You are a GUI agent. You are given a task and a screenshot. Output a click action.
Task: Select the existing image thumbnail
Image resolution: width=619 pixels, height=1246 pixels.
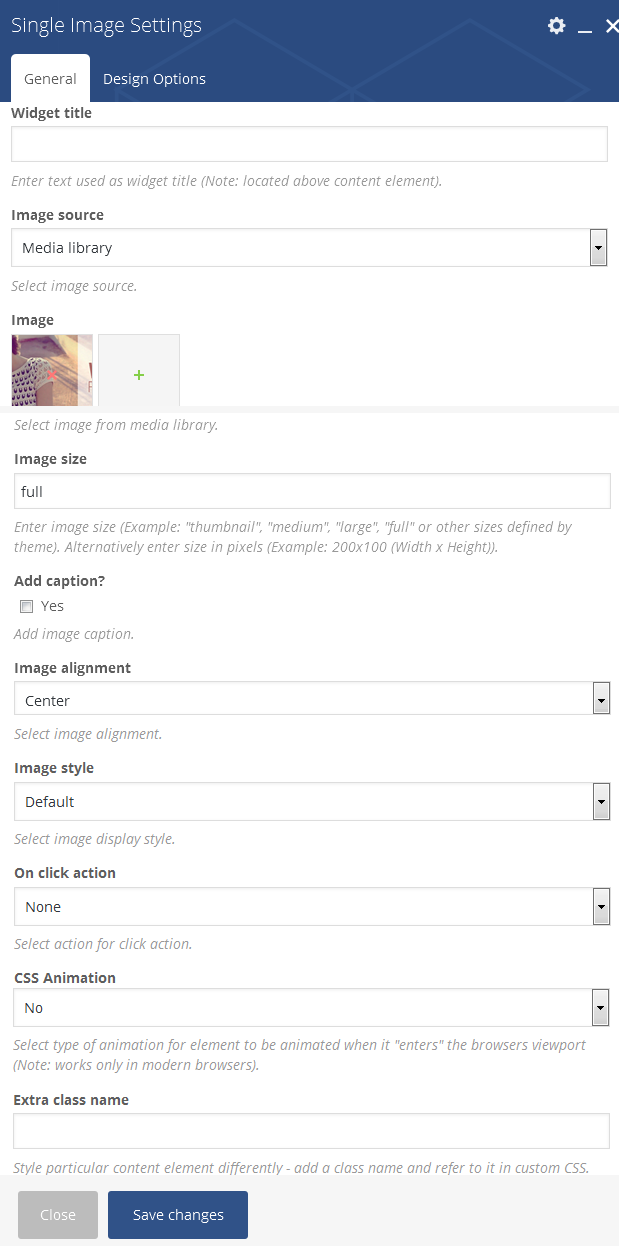pyautogui.click(x=52, y=371)
